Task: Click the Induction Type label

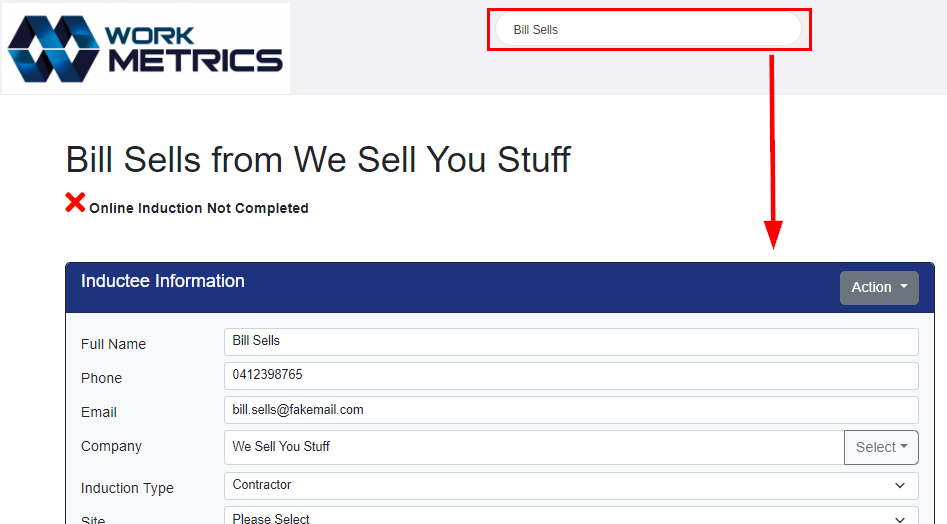Action: click(127, 488)
